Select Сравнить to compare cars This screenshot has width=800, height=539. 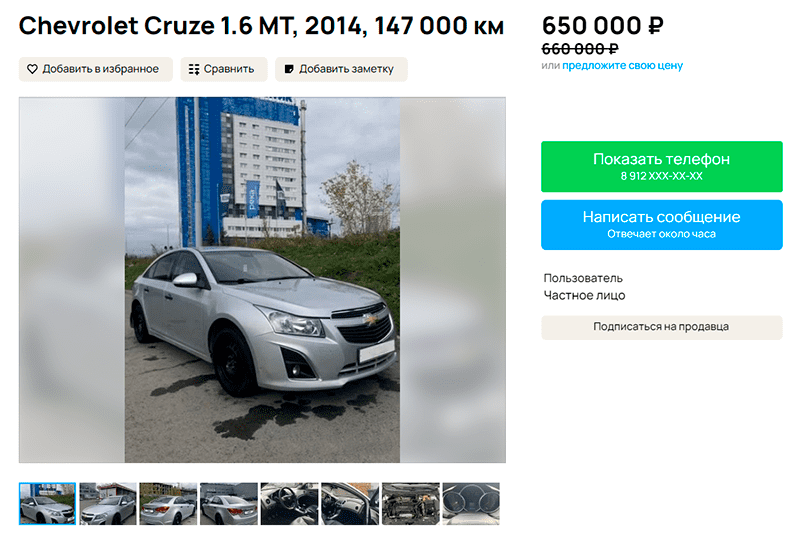[223, 69]
